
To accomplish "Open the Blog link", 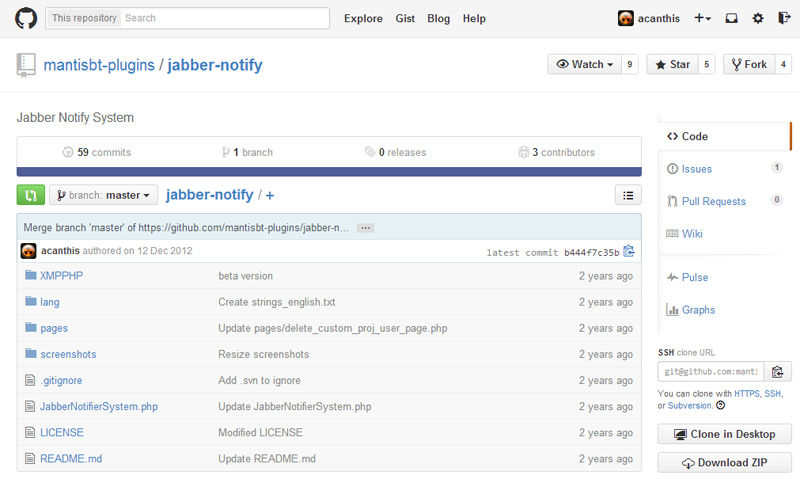I will click(439, 18).
